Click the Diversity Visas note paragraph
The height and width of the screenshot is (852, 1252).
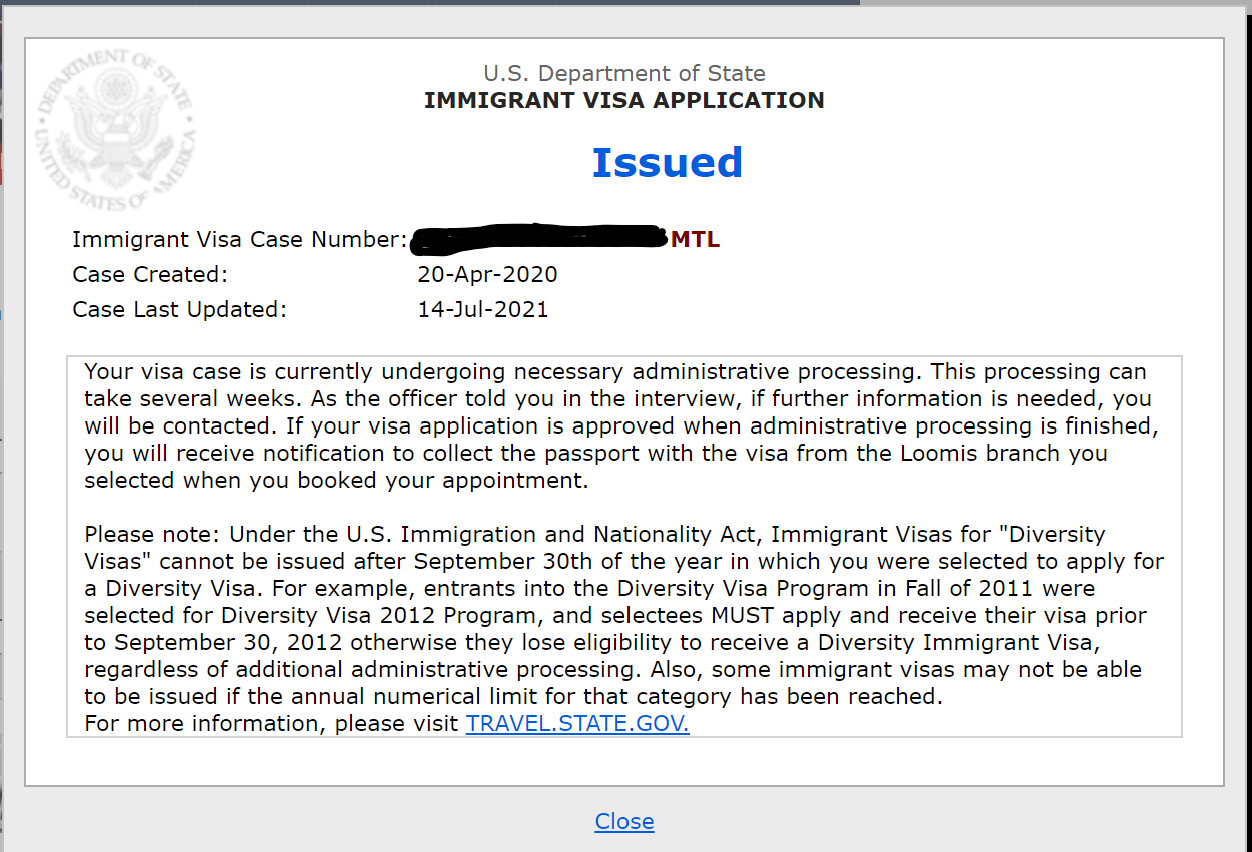624,615
